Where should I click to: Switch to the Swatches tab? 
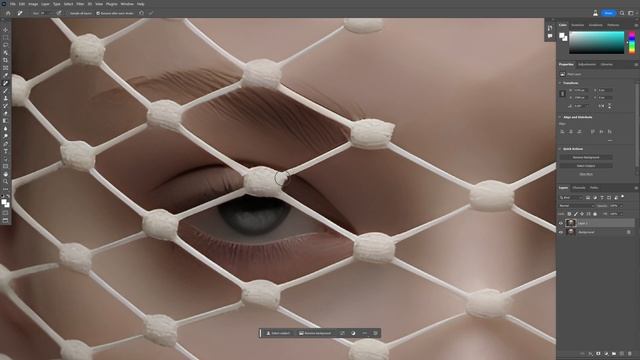[577, 25]
